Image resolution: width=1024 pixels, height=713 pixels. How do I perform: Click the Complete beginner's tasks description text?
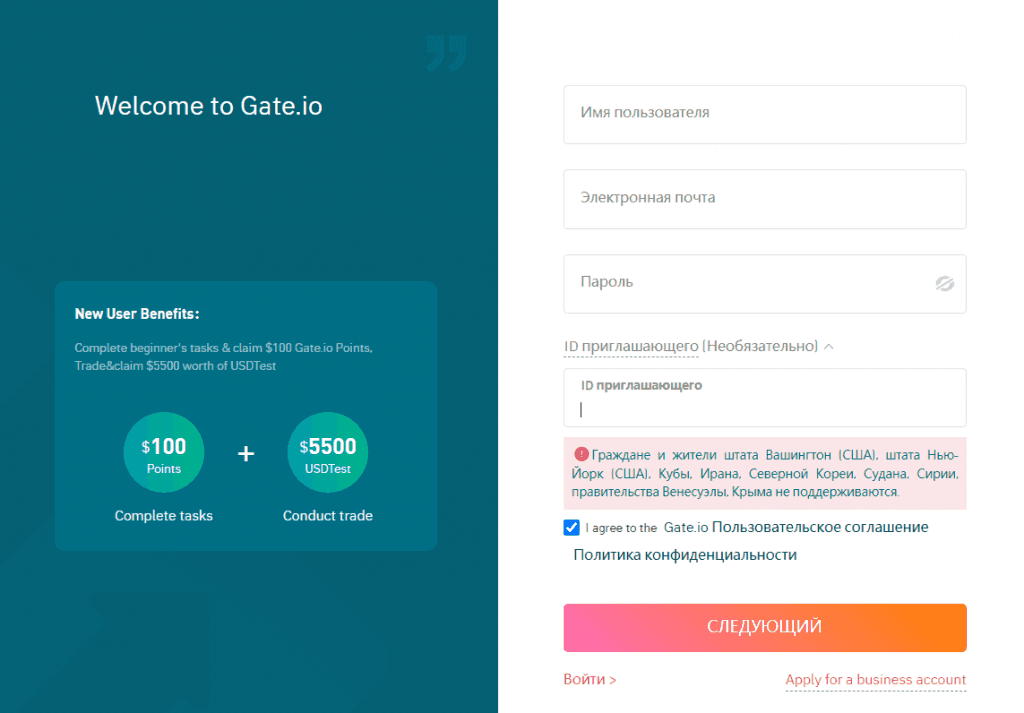(223, 356)
